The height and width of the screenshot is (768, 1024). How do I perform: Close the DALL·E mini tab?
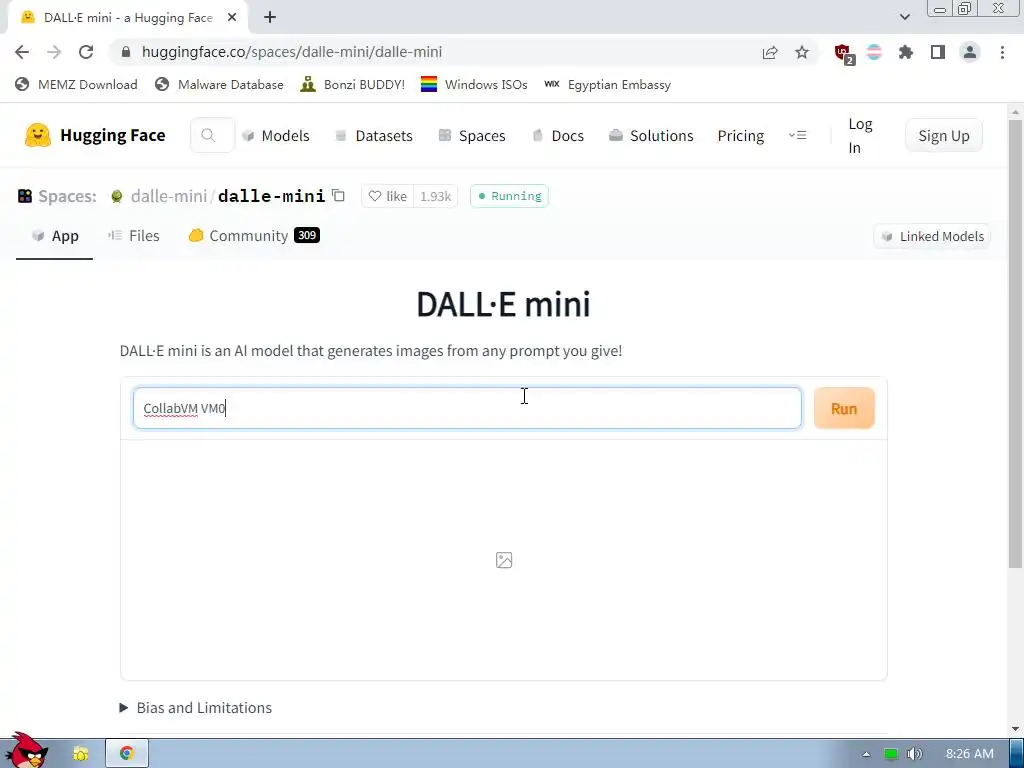tap(232, 18)
